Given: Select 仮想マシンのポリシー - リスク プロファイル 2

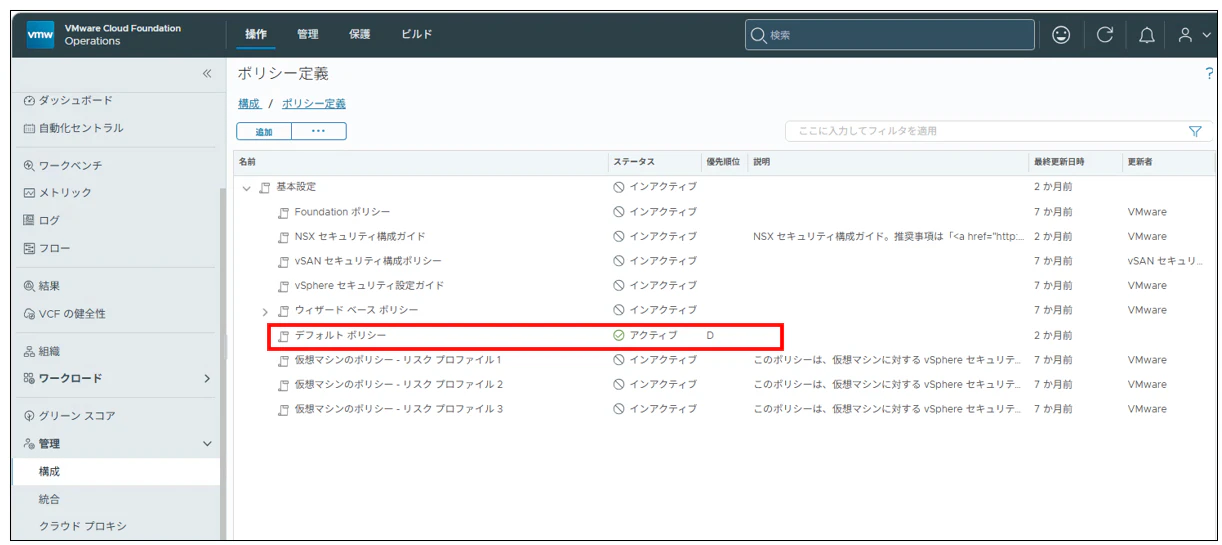Looking at the screenshot, I should (398, 384).
